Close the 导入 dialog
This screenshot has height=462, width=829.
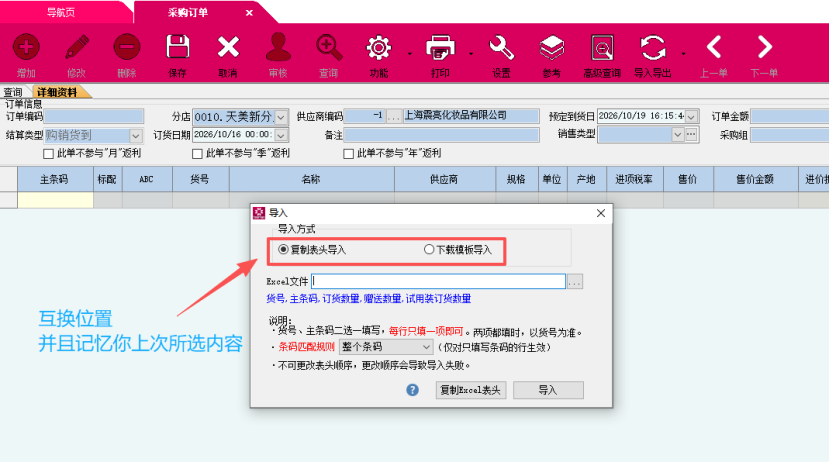(x=601, y=213)
